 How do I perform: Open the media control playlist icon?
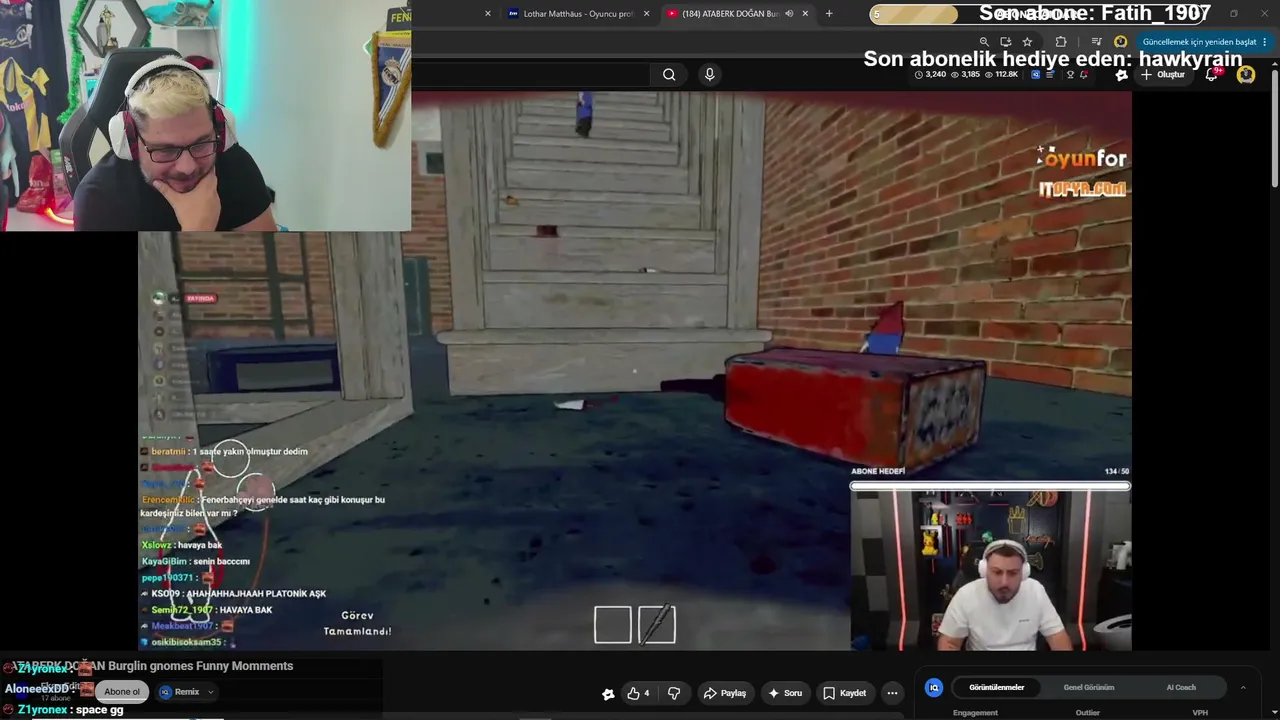1097,42
